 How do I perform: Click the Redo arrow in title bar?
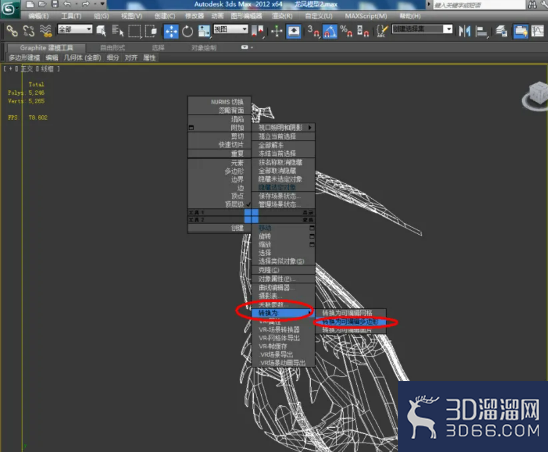(x=86, y=4)
